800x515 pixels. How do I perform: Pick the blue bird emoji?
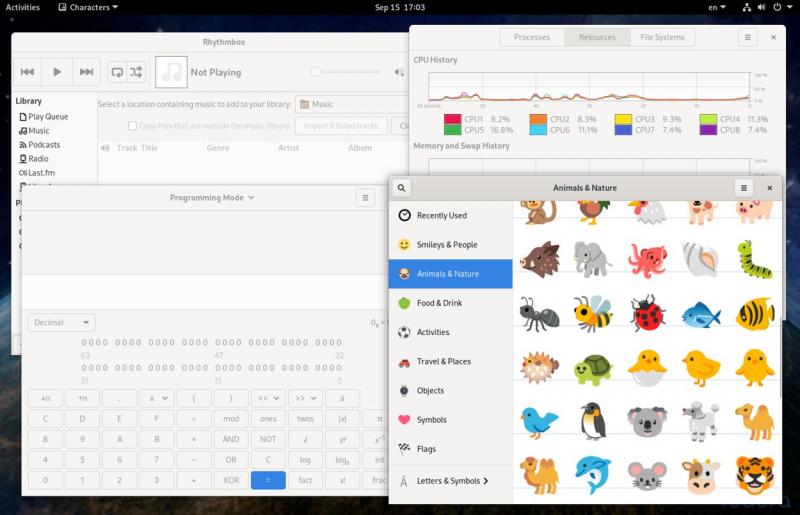coord(539,422)
